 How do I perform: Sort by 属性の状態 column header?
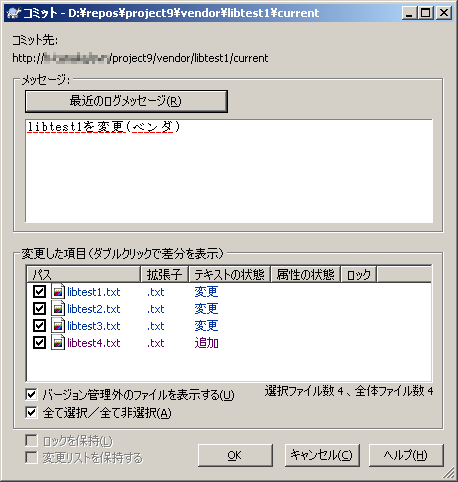(306, 274)
